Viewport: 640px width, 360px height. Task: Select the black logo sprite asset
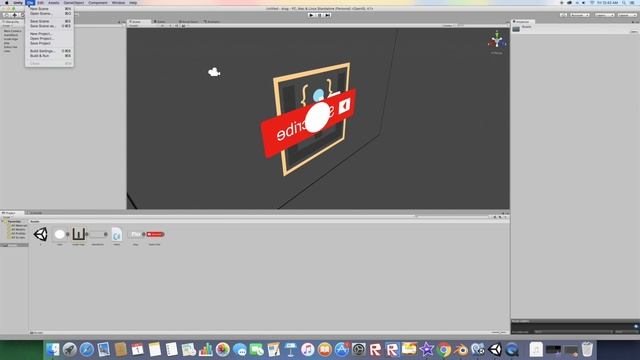pyautogui.click(x=78, y=234)
